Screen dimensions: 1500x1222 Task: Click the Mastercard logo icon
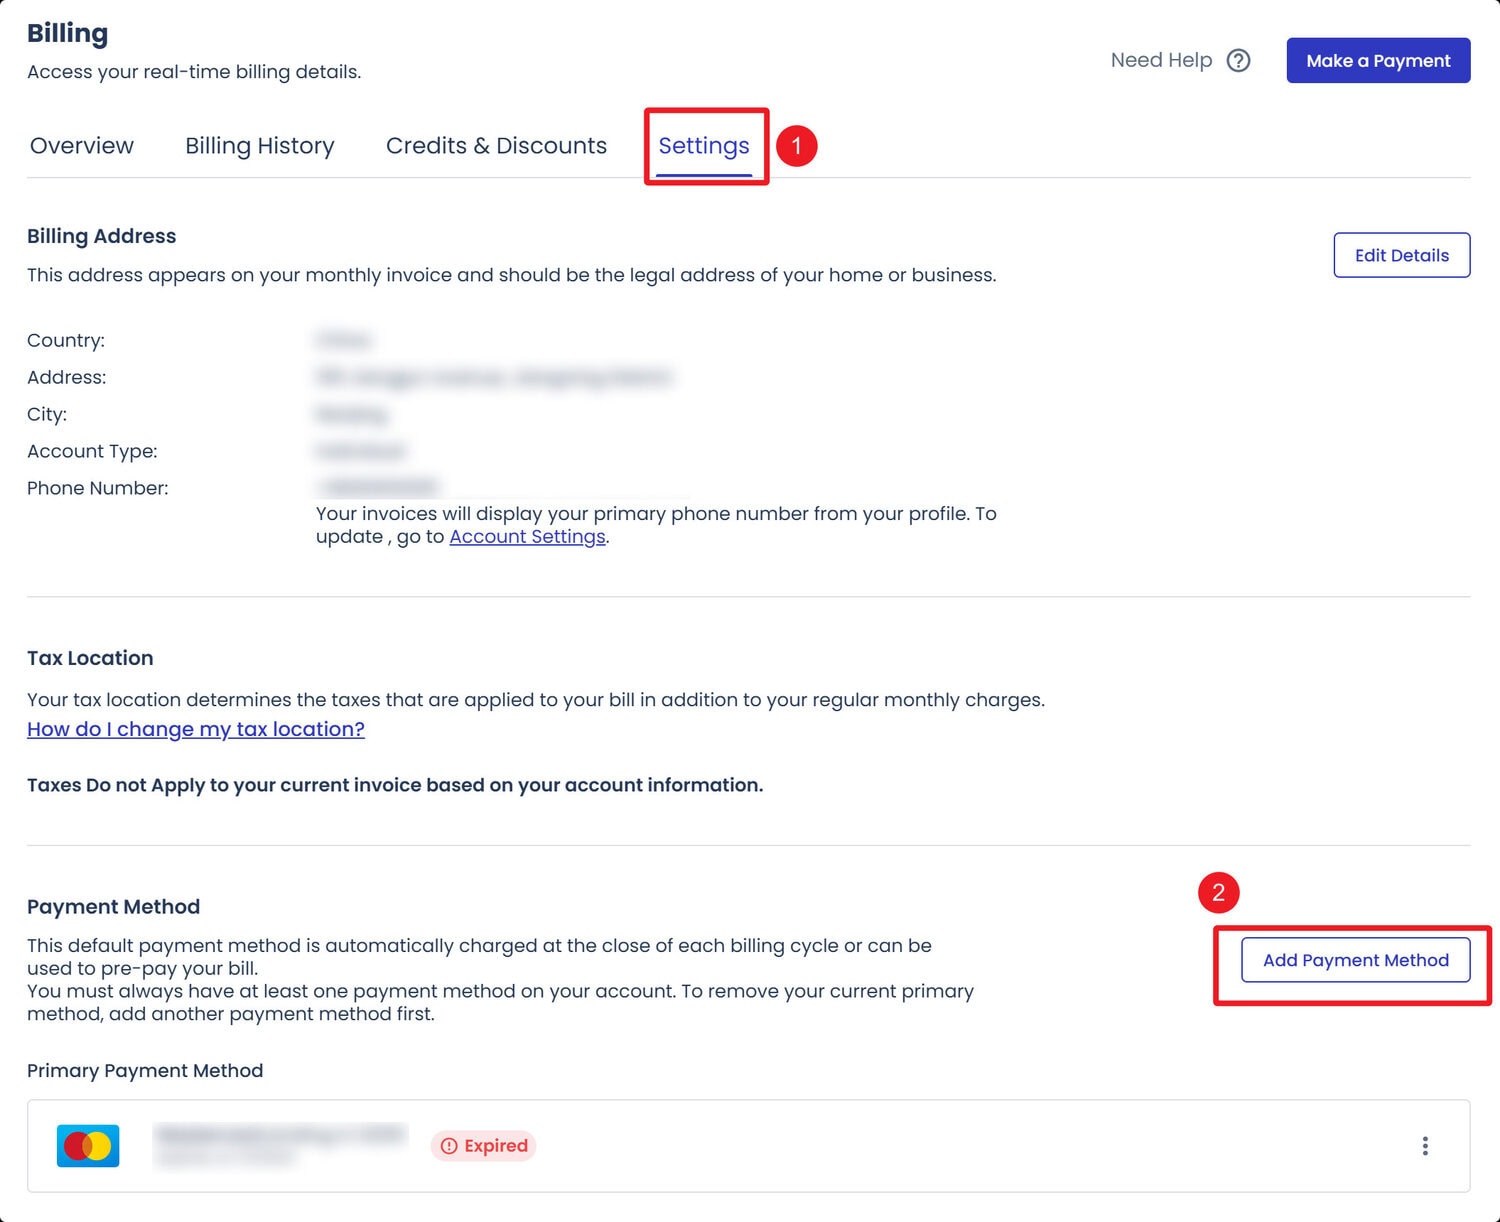tap(88, 1146)
